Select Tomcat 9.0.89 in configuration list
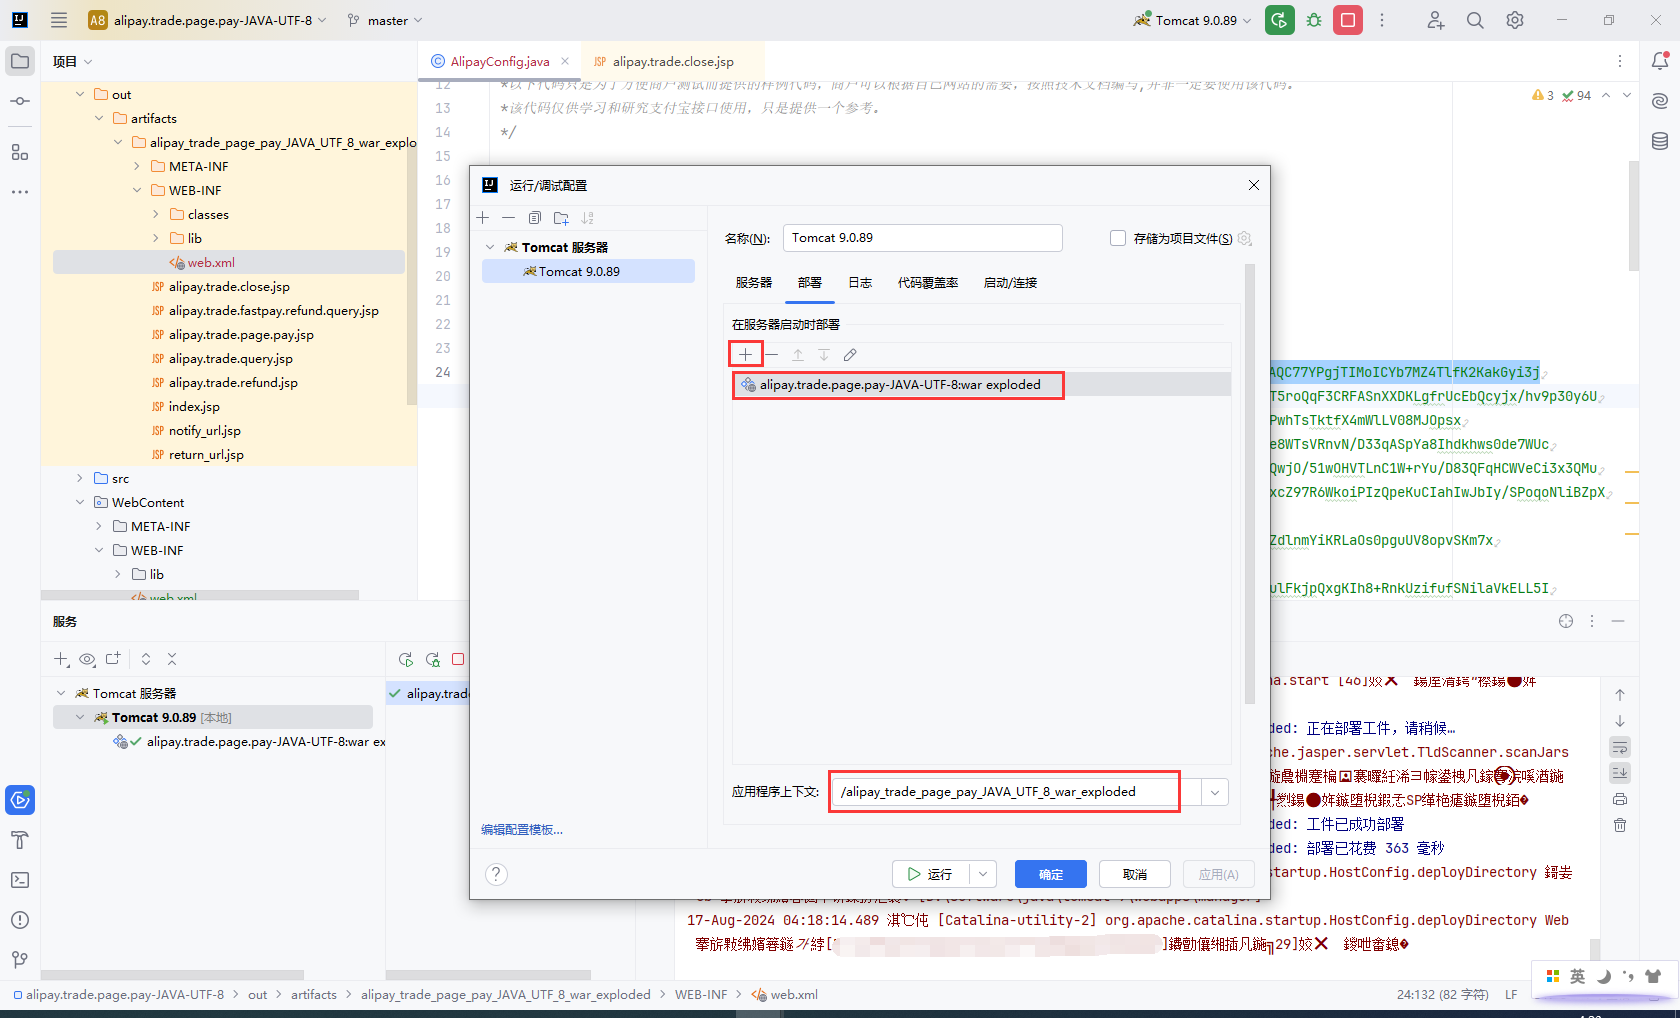The height and width of the screenshot is (1018, 1680). coord(588,271)
